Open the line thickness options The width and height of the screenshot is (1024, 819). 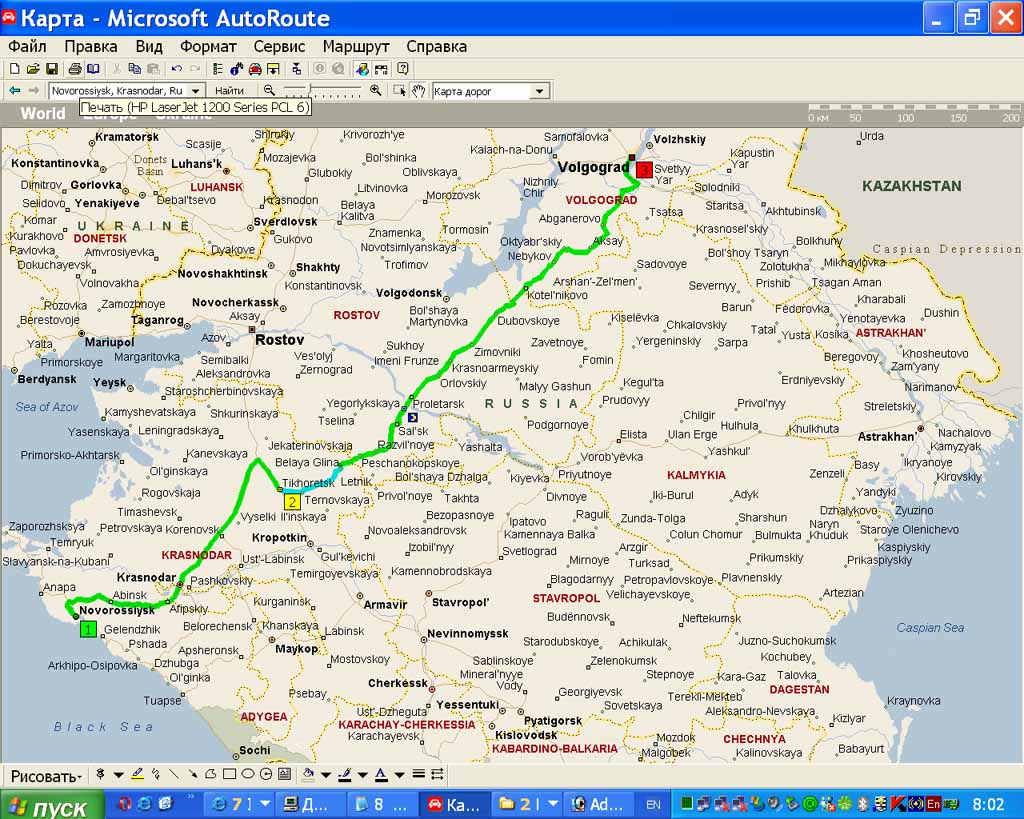pyautogui.click(x=419, y=775)
